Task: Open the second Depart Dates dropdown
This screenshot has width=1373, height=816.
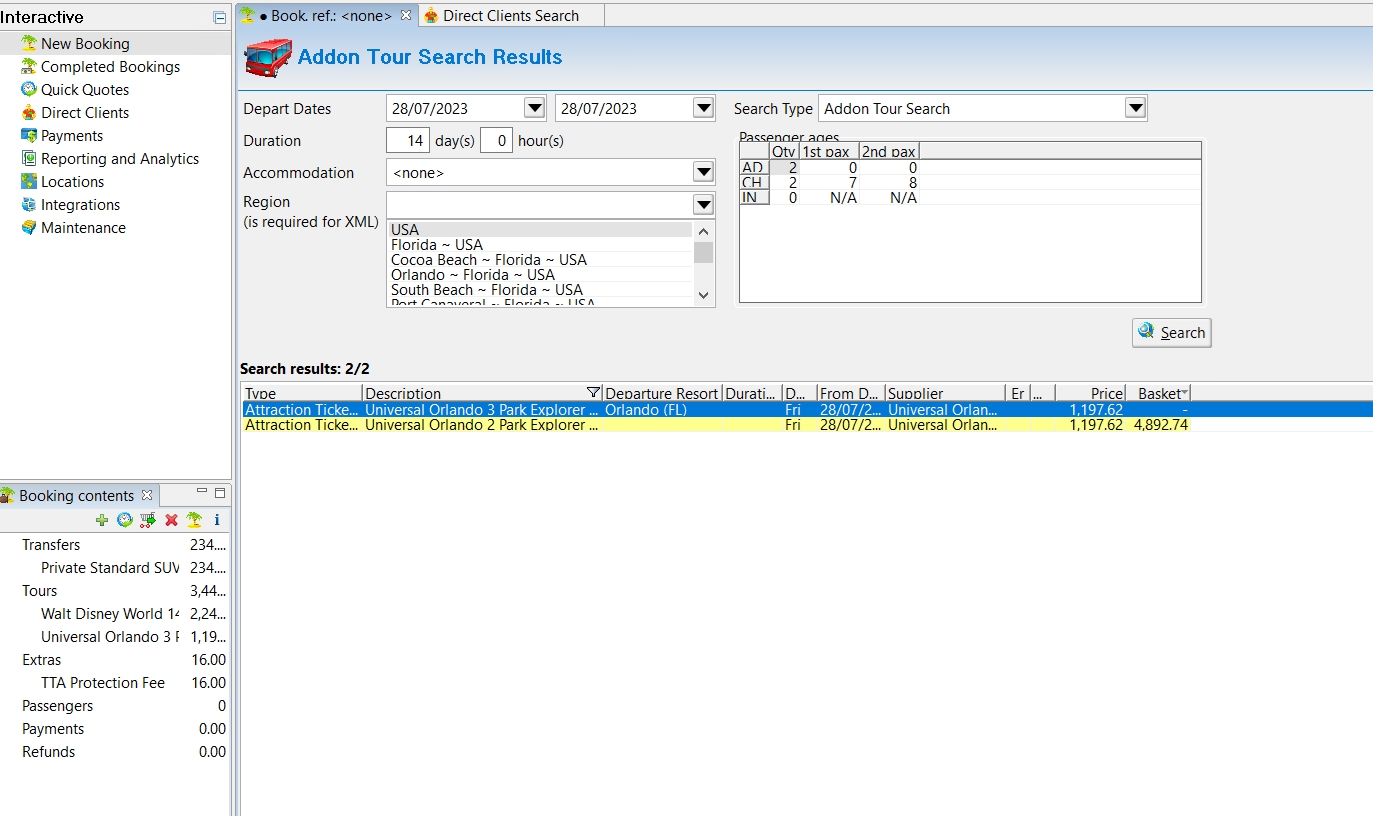Action: pos(704,108)
